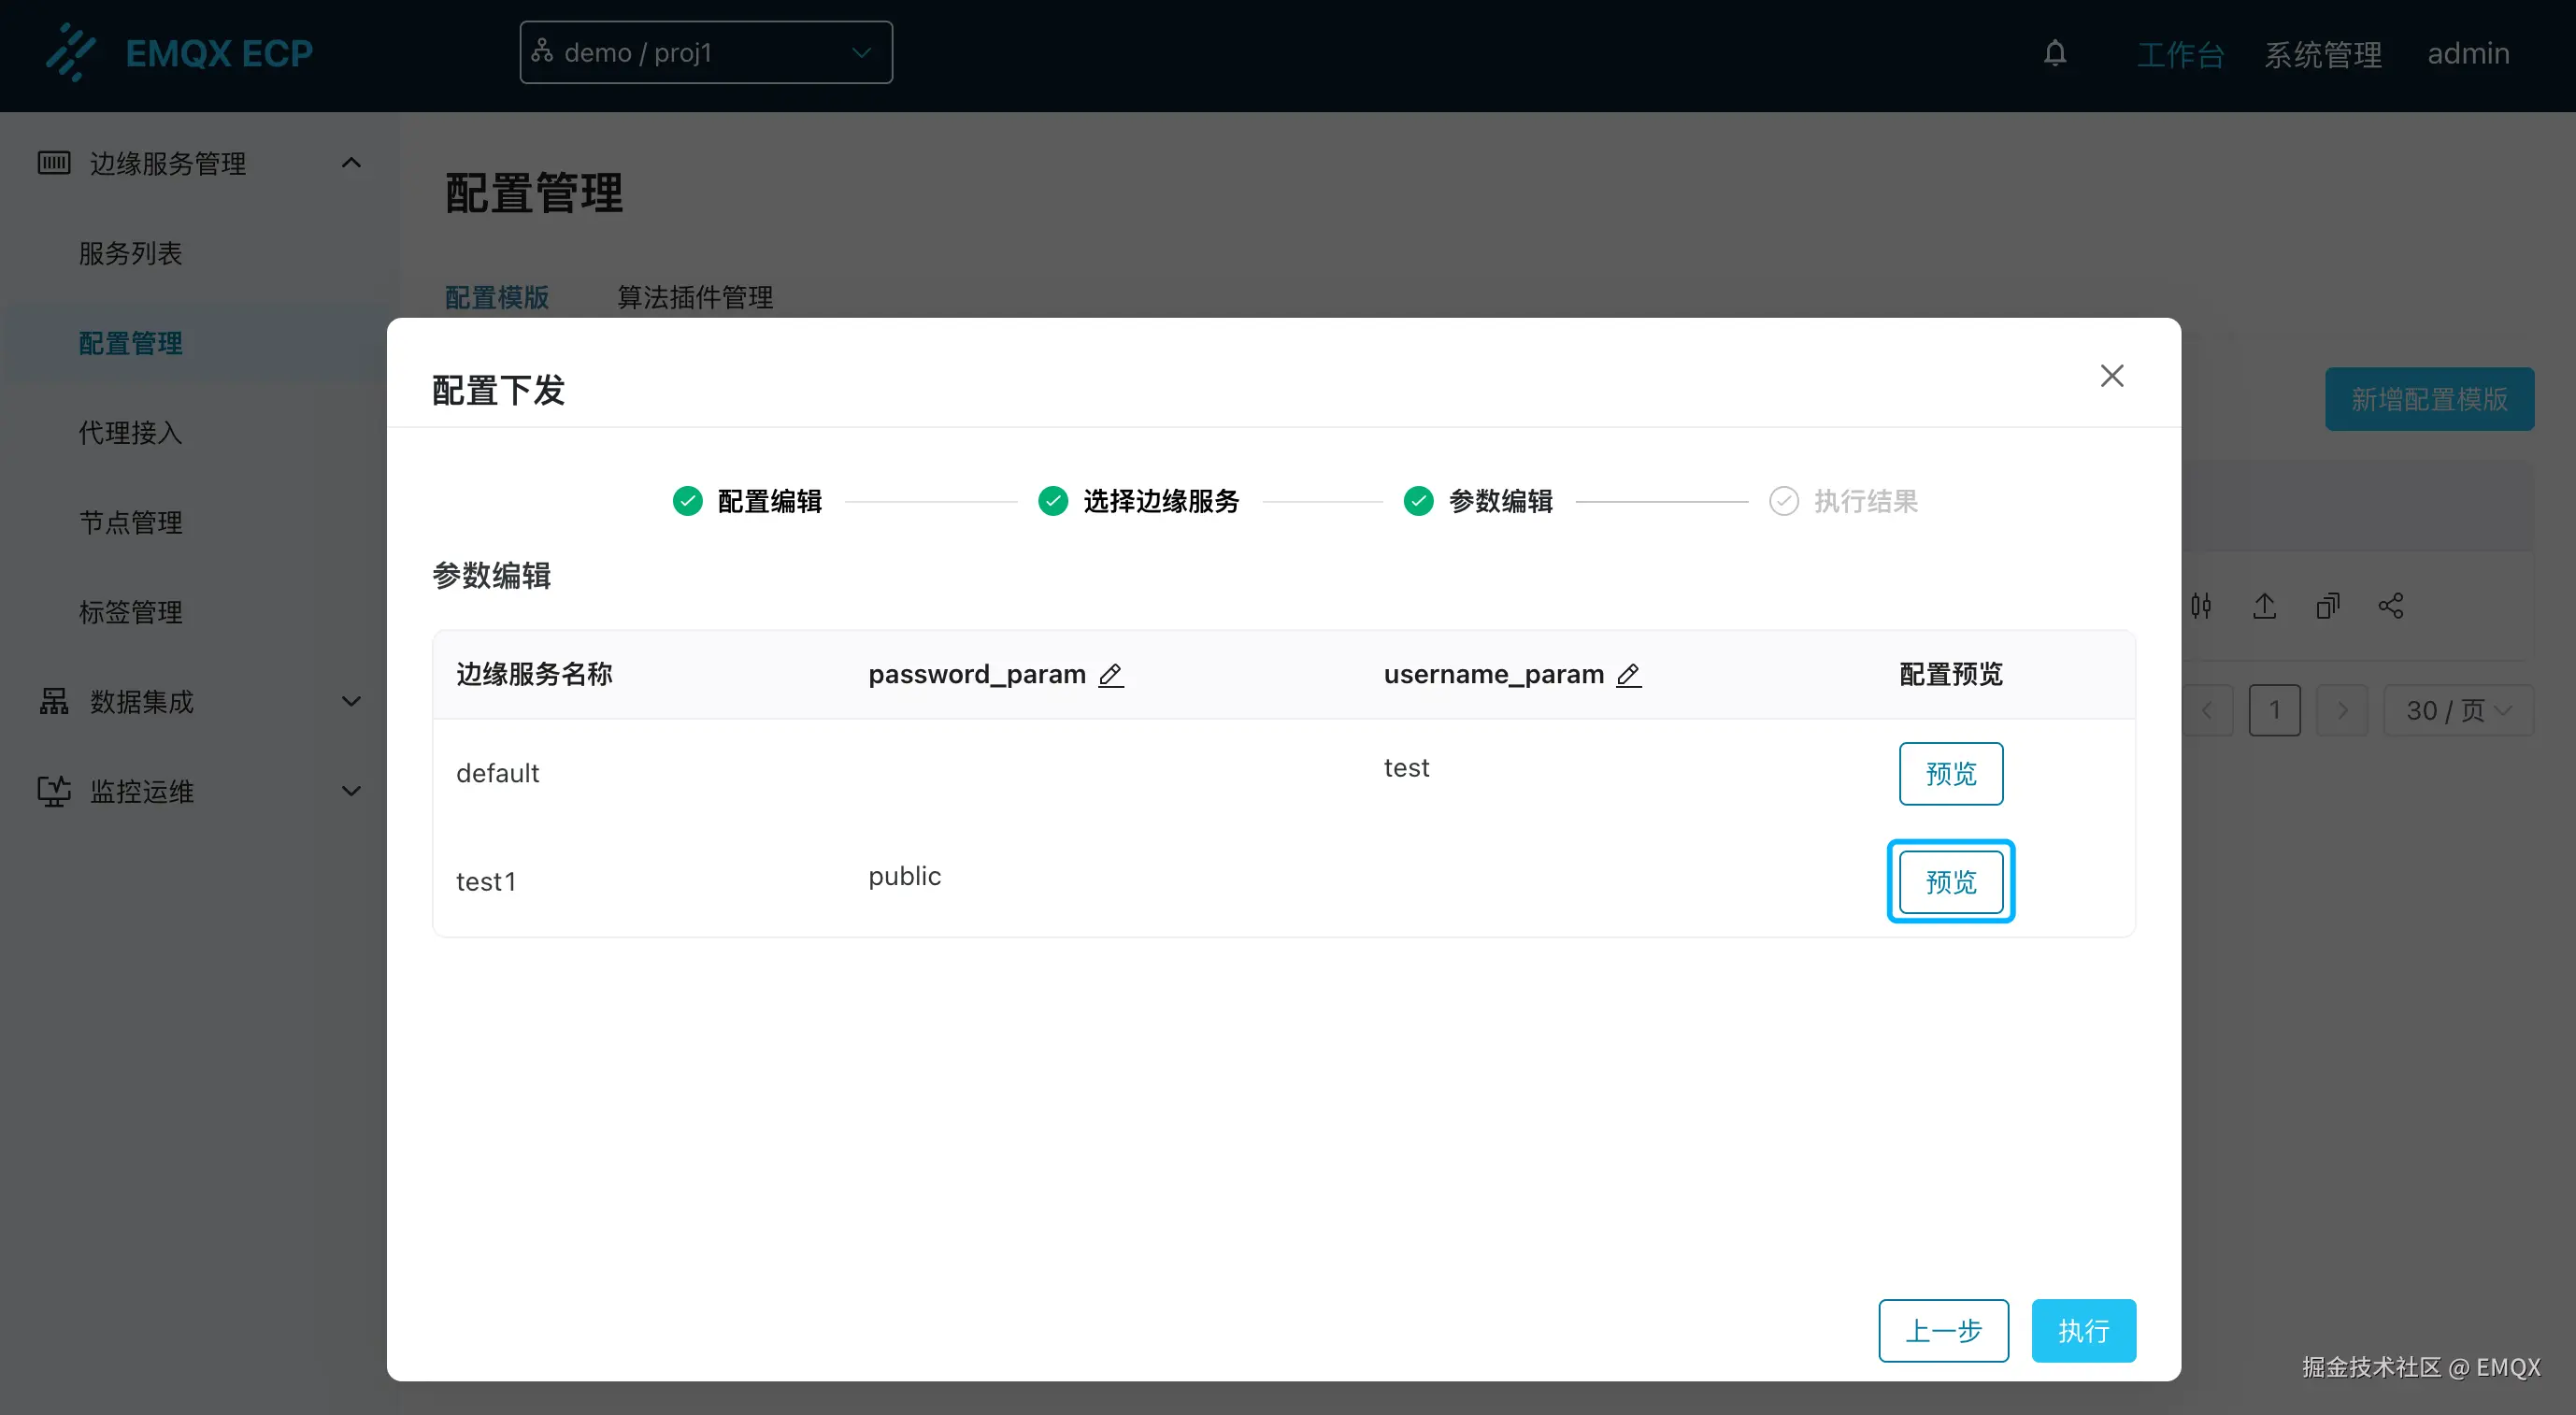Open the 系统管理 menu
The width and height of the screenshot is (2576, 1415).
2323,53
